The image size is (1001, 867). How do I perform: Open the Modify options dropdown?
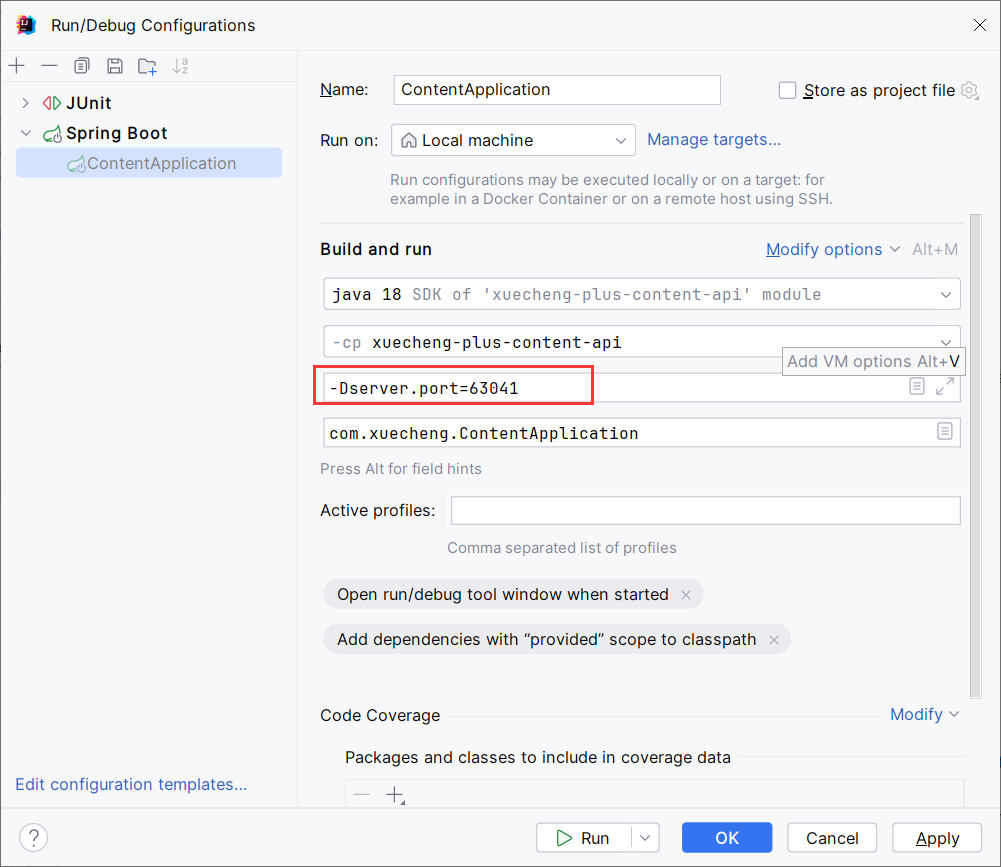[833, 249]
